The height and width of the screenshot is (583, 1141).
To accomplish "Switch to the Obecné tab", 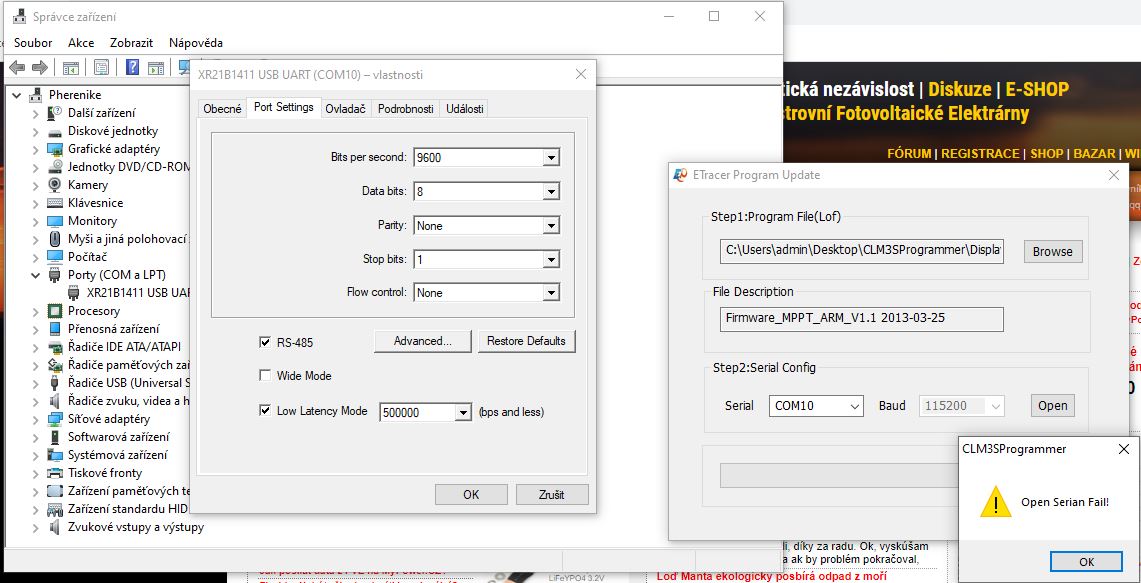I will pyautogui.click(x=222, y=108).
